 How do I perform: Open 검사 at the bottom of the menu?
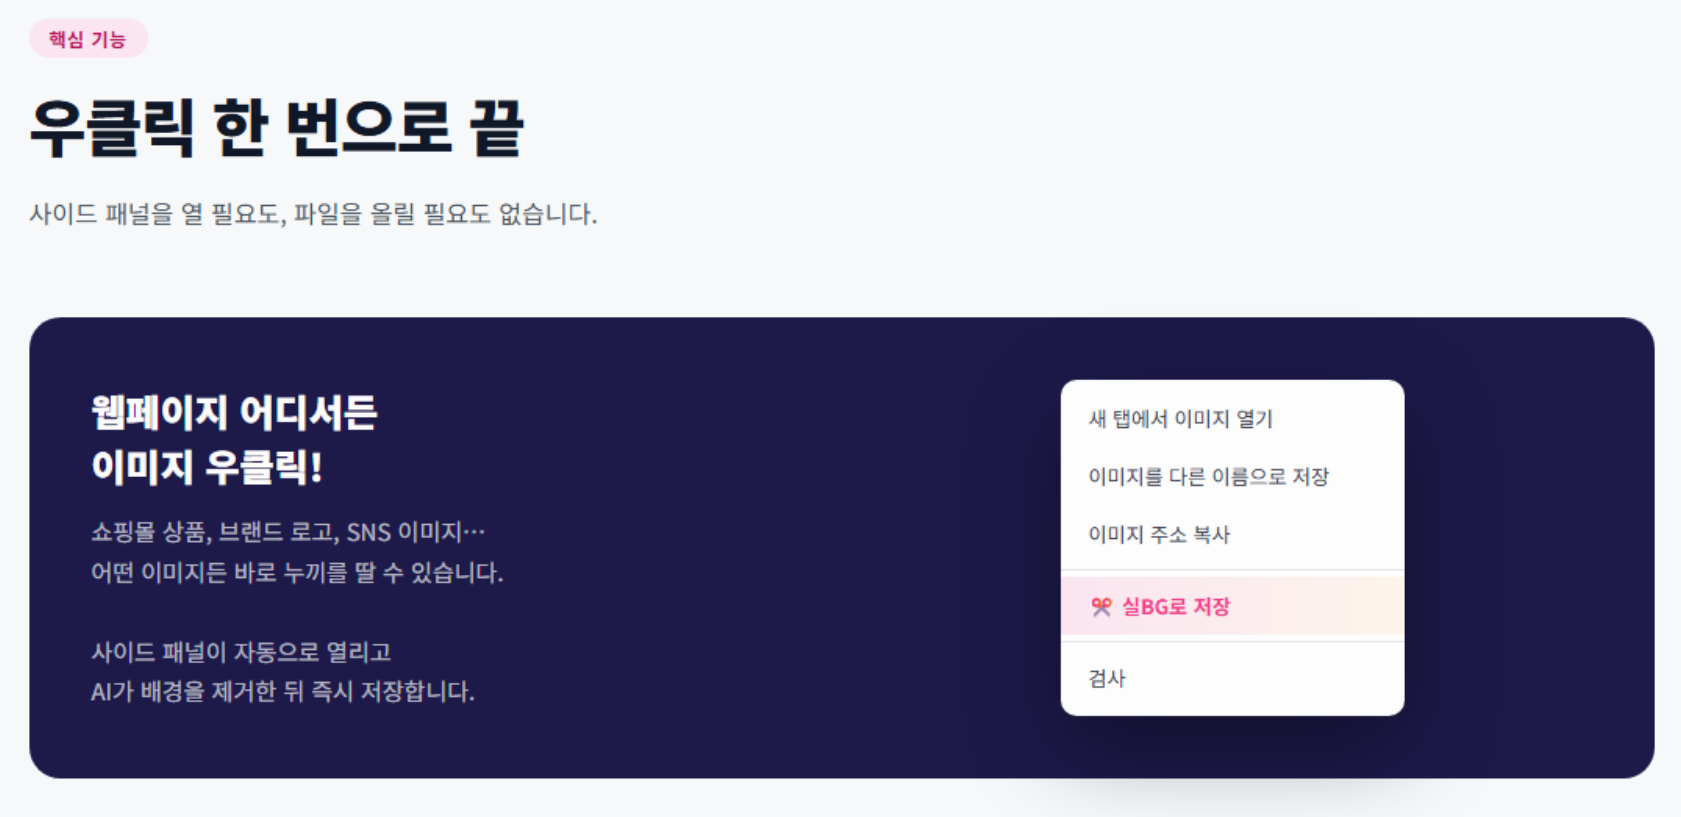[1232, 679]
